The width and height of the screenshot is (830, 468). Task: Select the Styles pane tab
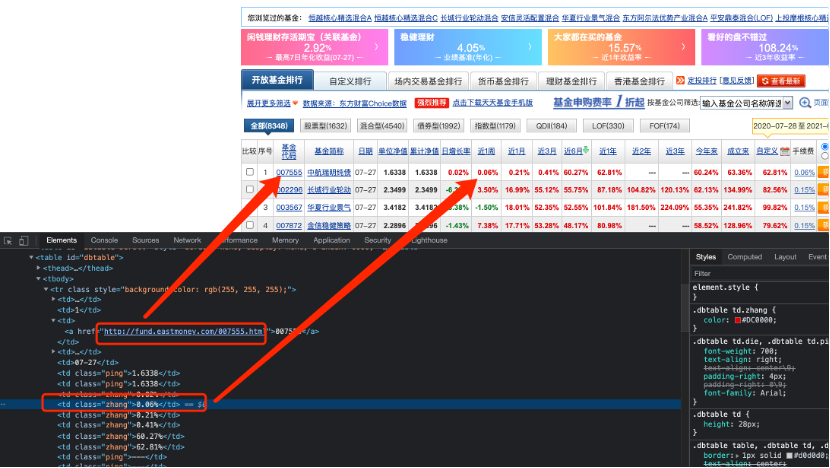coord(706,257)
